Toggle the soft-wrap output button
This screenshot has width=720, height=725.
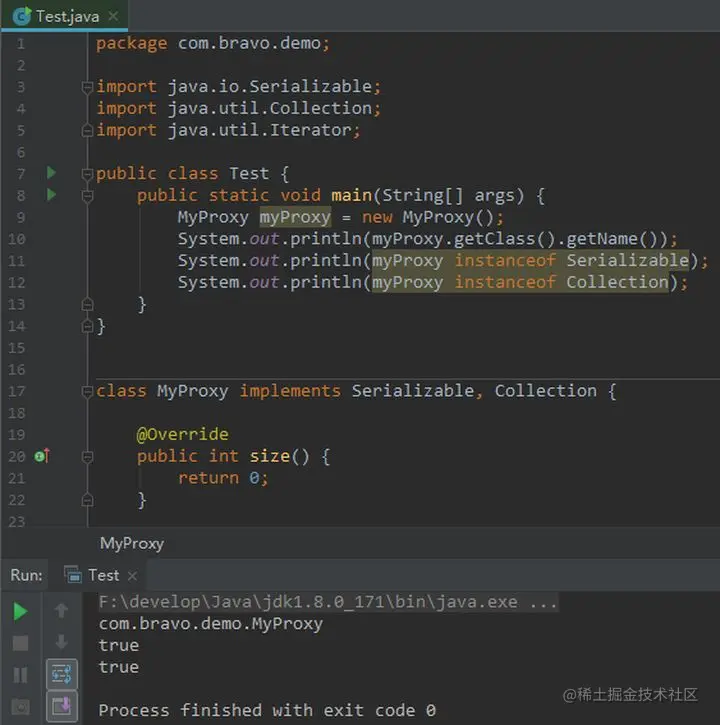point(62,674)
